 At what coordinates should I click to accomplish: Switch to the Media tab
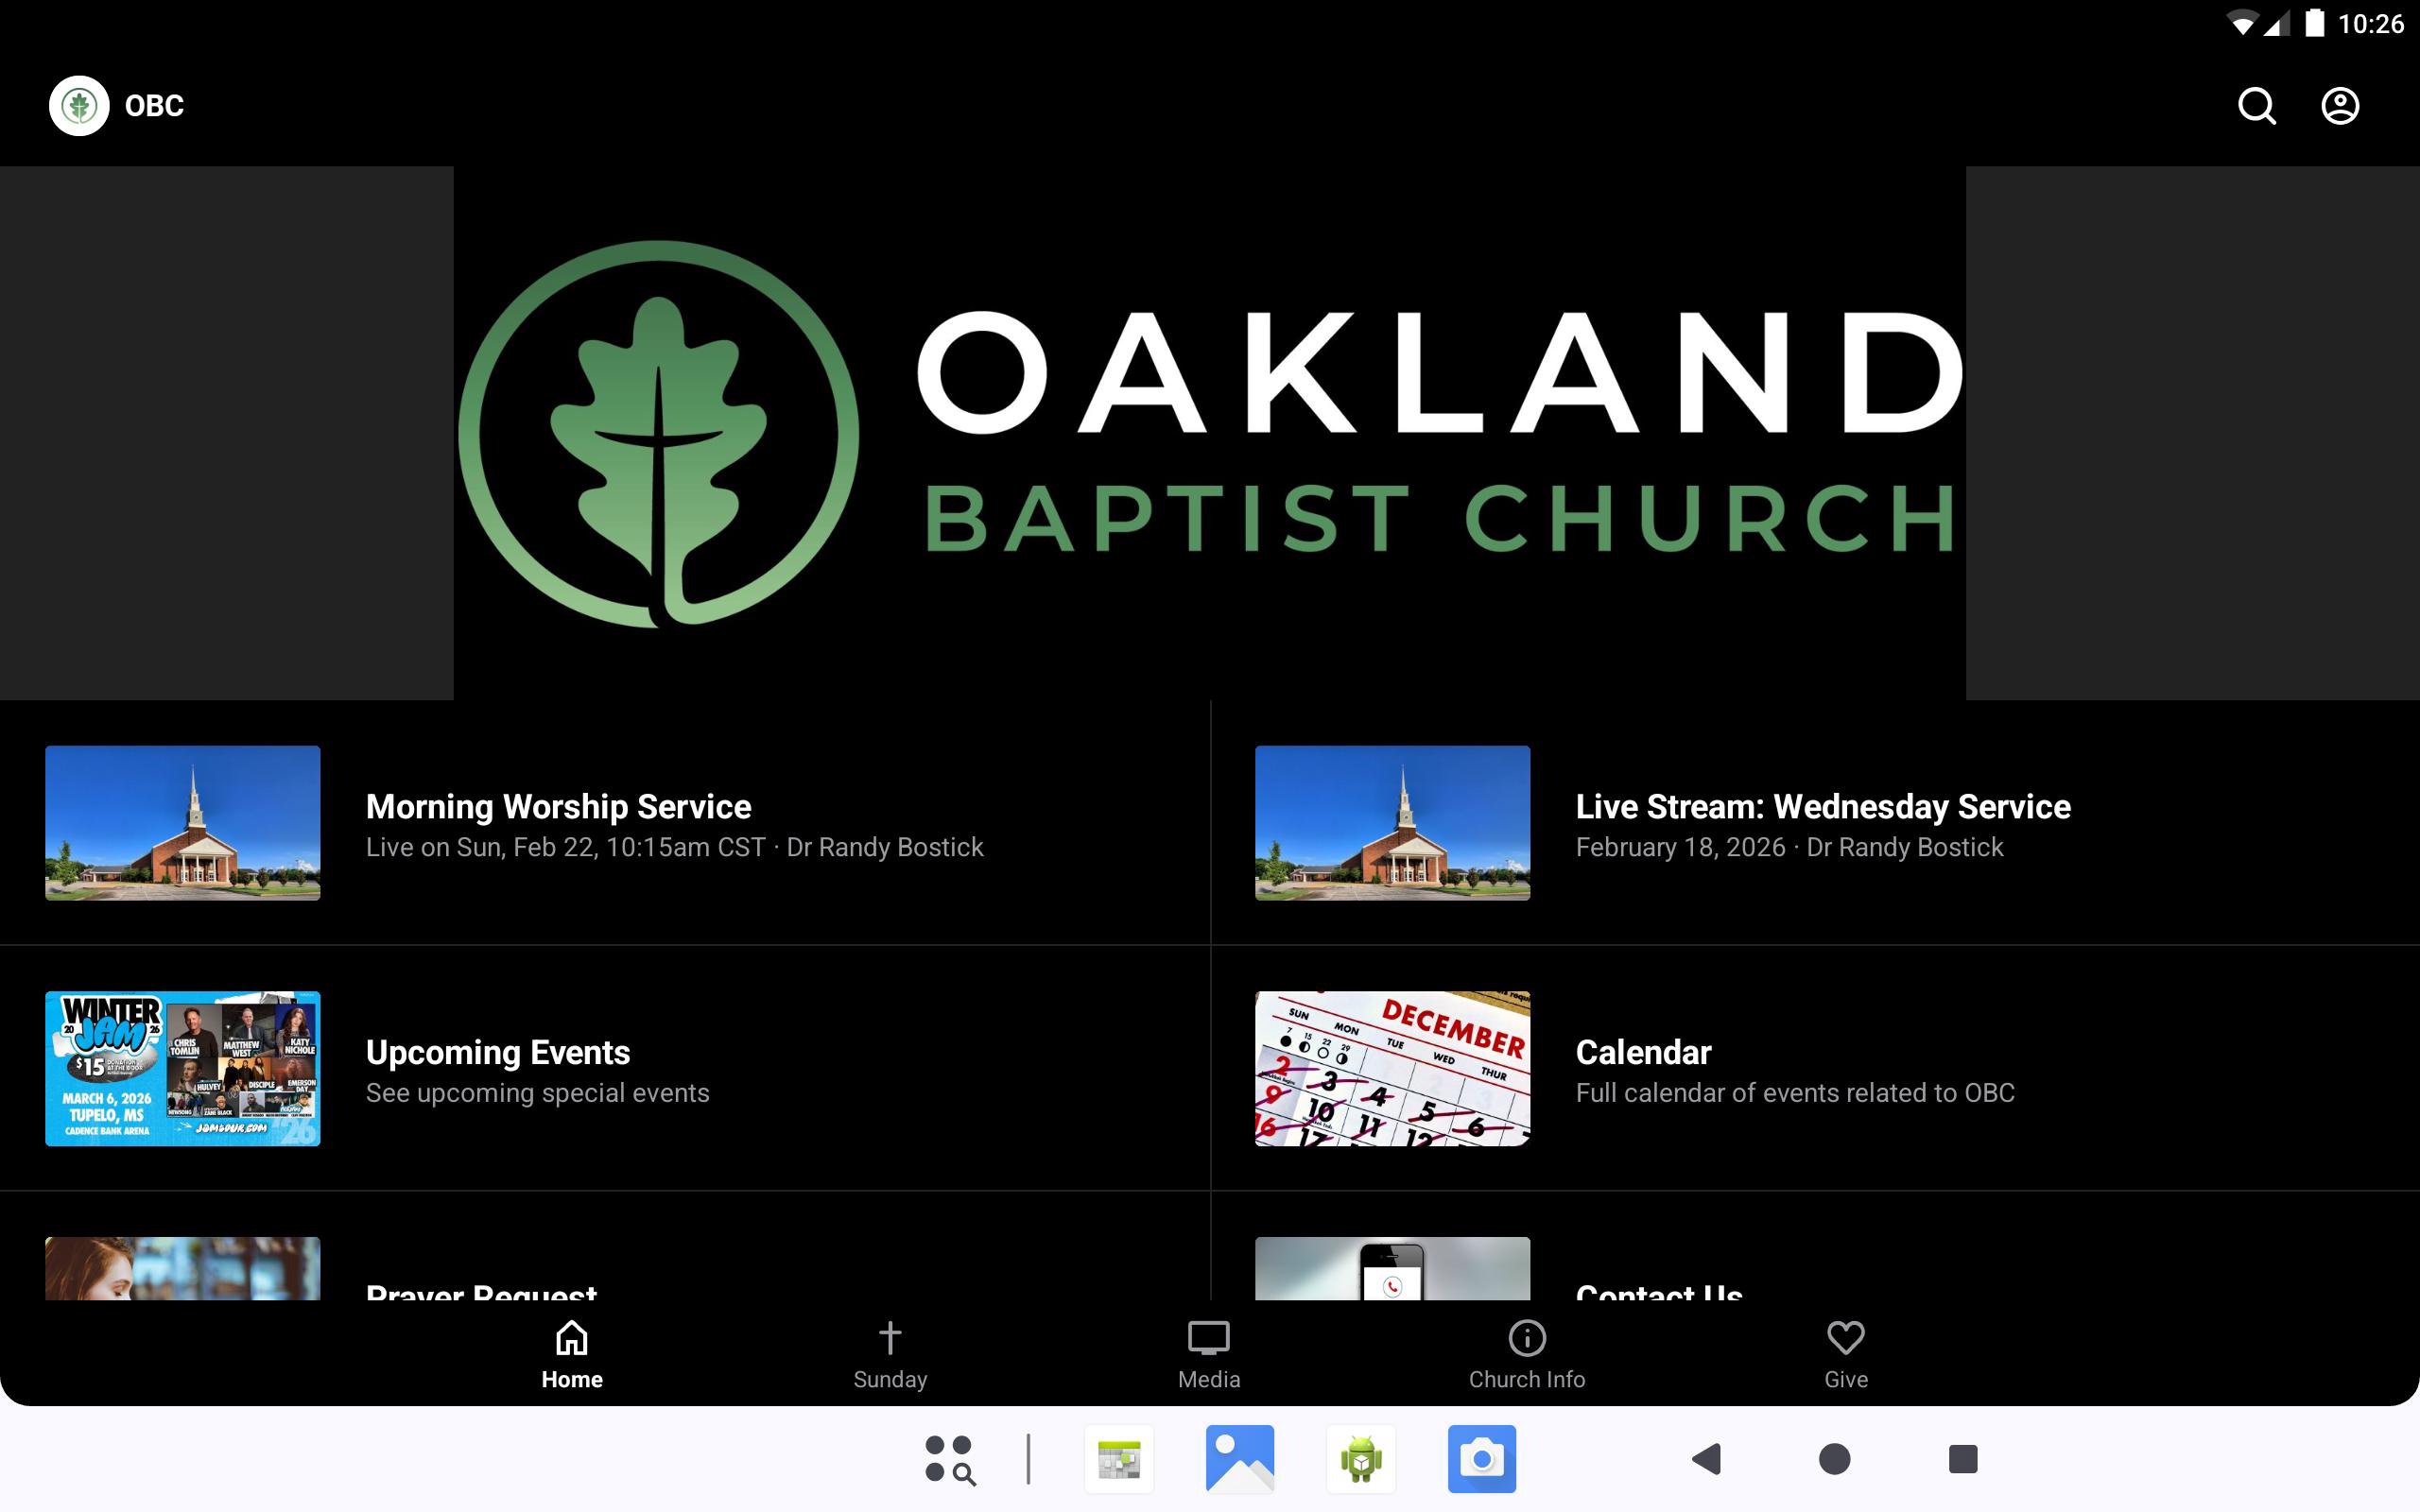coord(1208,1354)
